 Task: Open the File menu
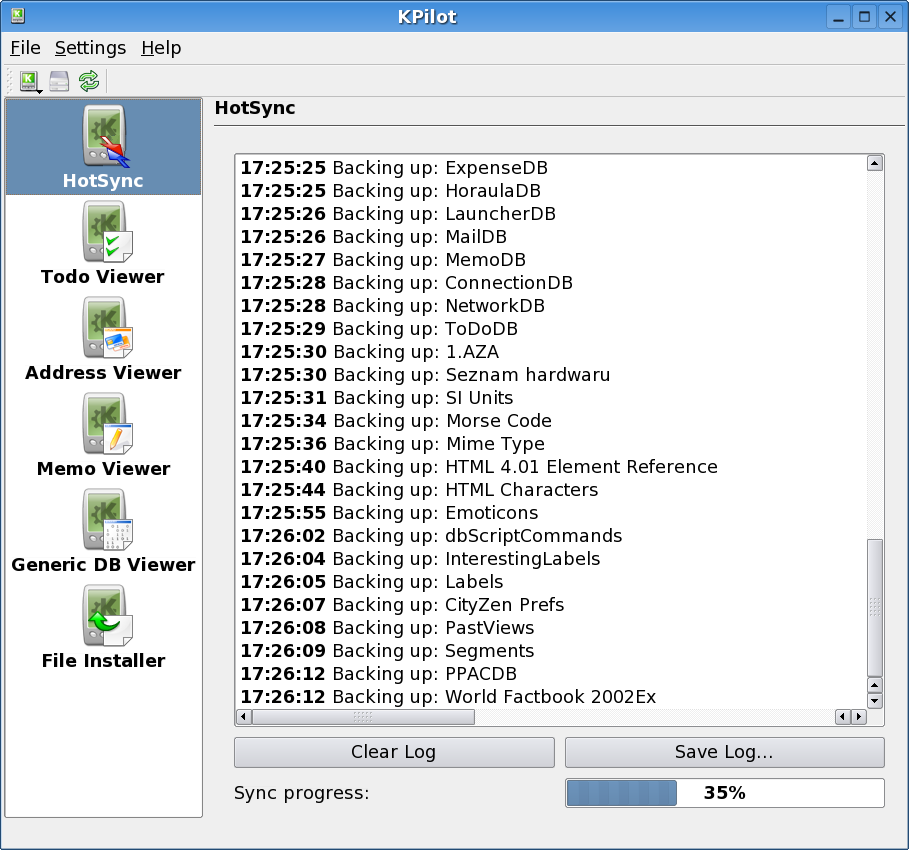pyautogui.click(x=26, y=48)
